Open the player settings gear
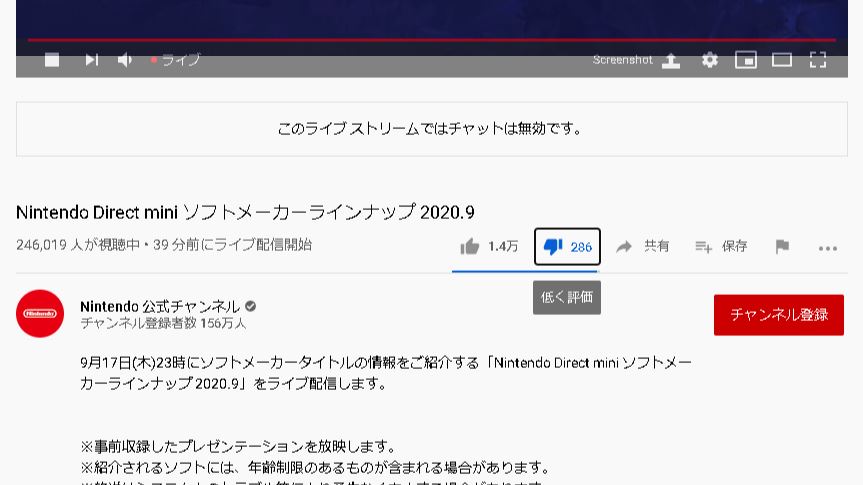 coord(709,59)
